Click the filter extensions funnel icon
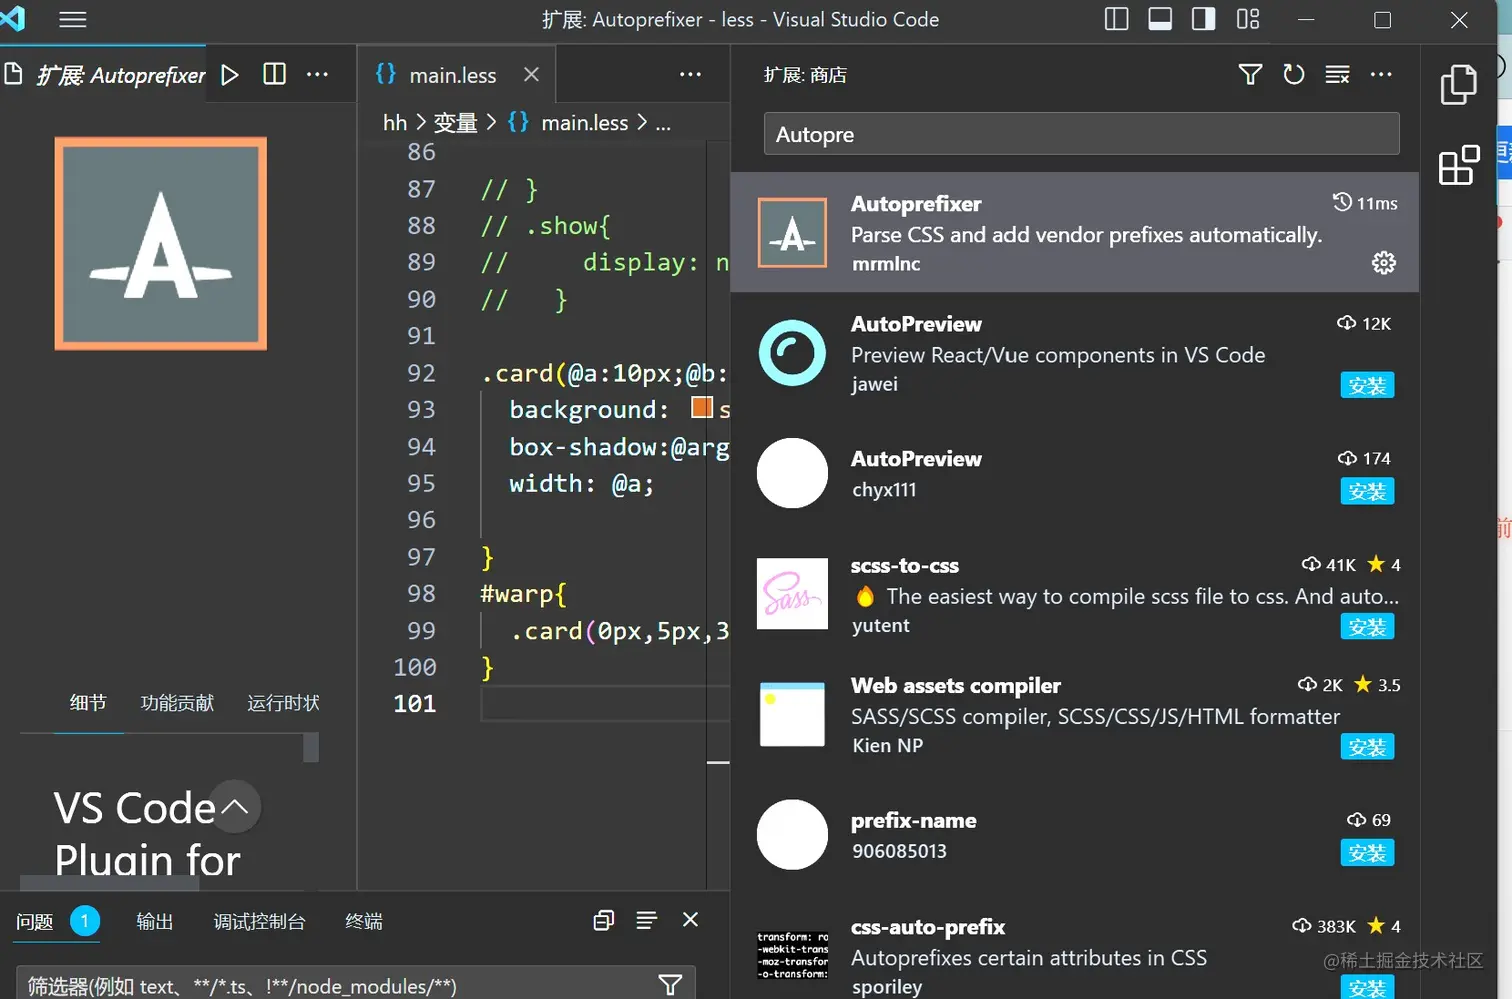Image resolution: width=1512 pixels, height=999 pixels. 1250,75
